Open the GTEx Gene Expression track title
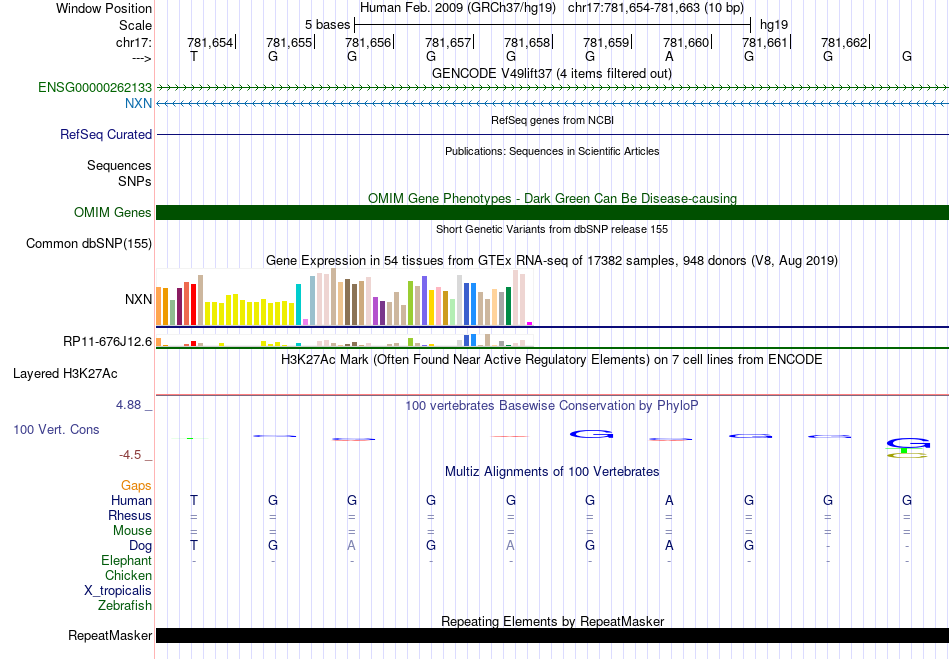The width and height of the screenshot is (950, 659). tap(552, 260)
